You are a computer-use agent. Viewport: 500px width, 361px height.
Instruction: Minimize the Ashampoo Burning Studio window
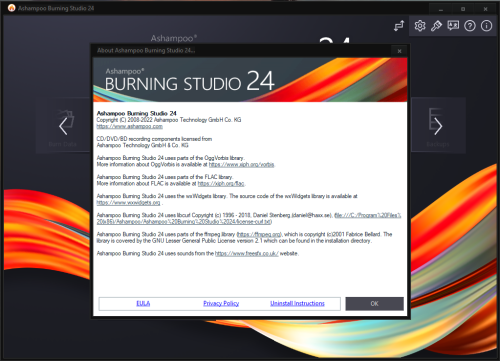pyautogui.click(x=441, y=9)
